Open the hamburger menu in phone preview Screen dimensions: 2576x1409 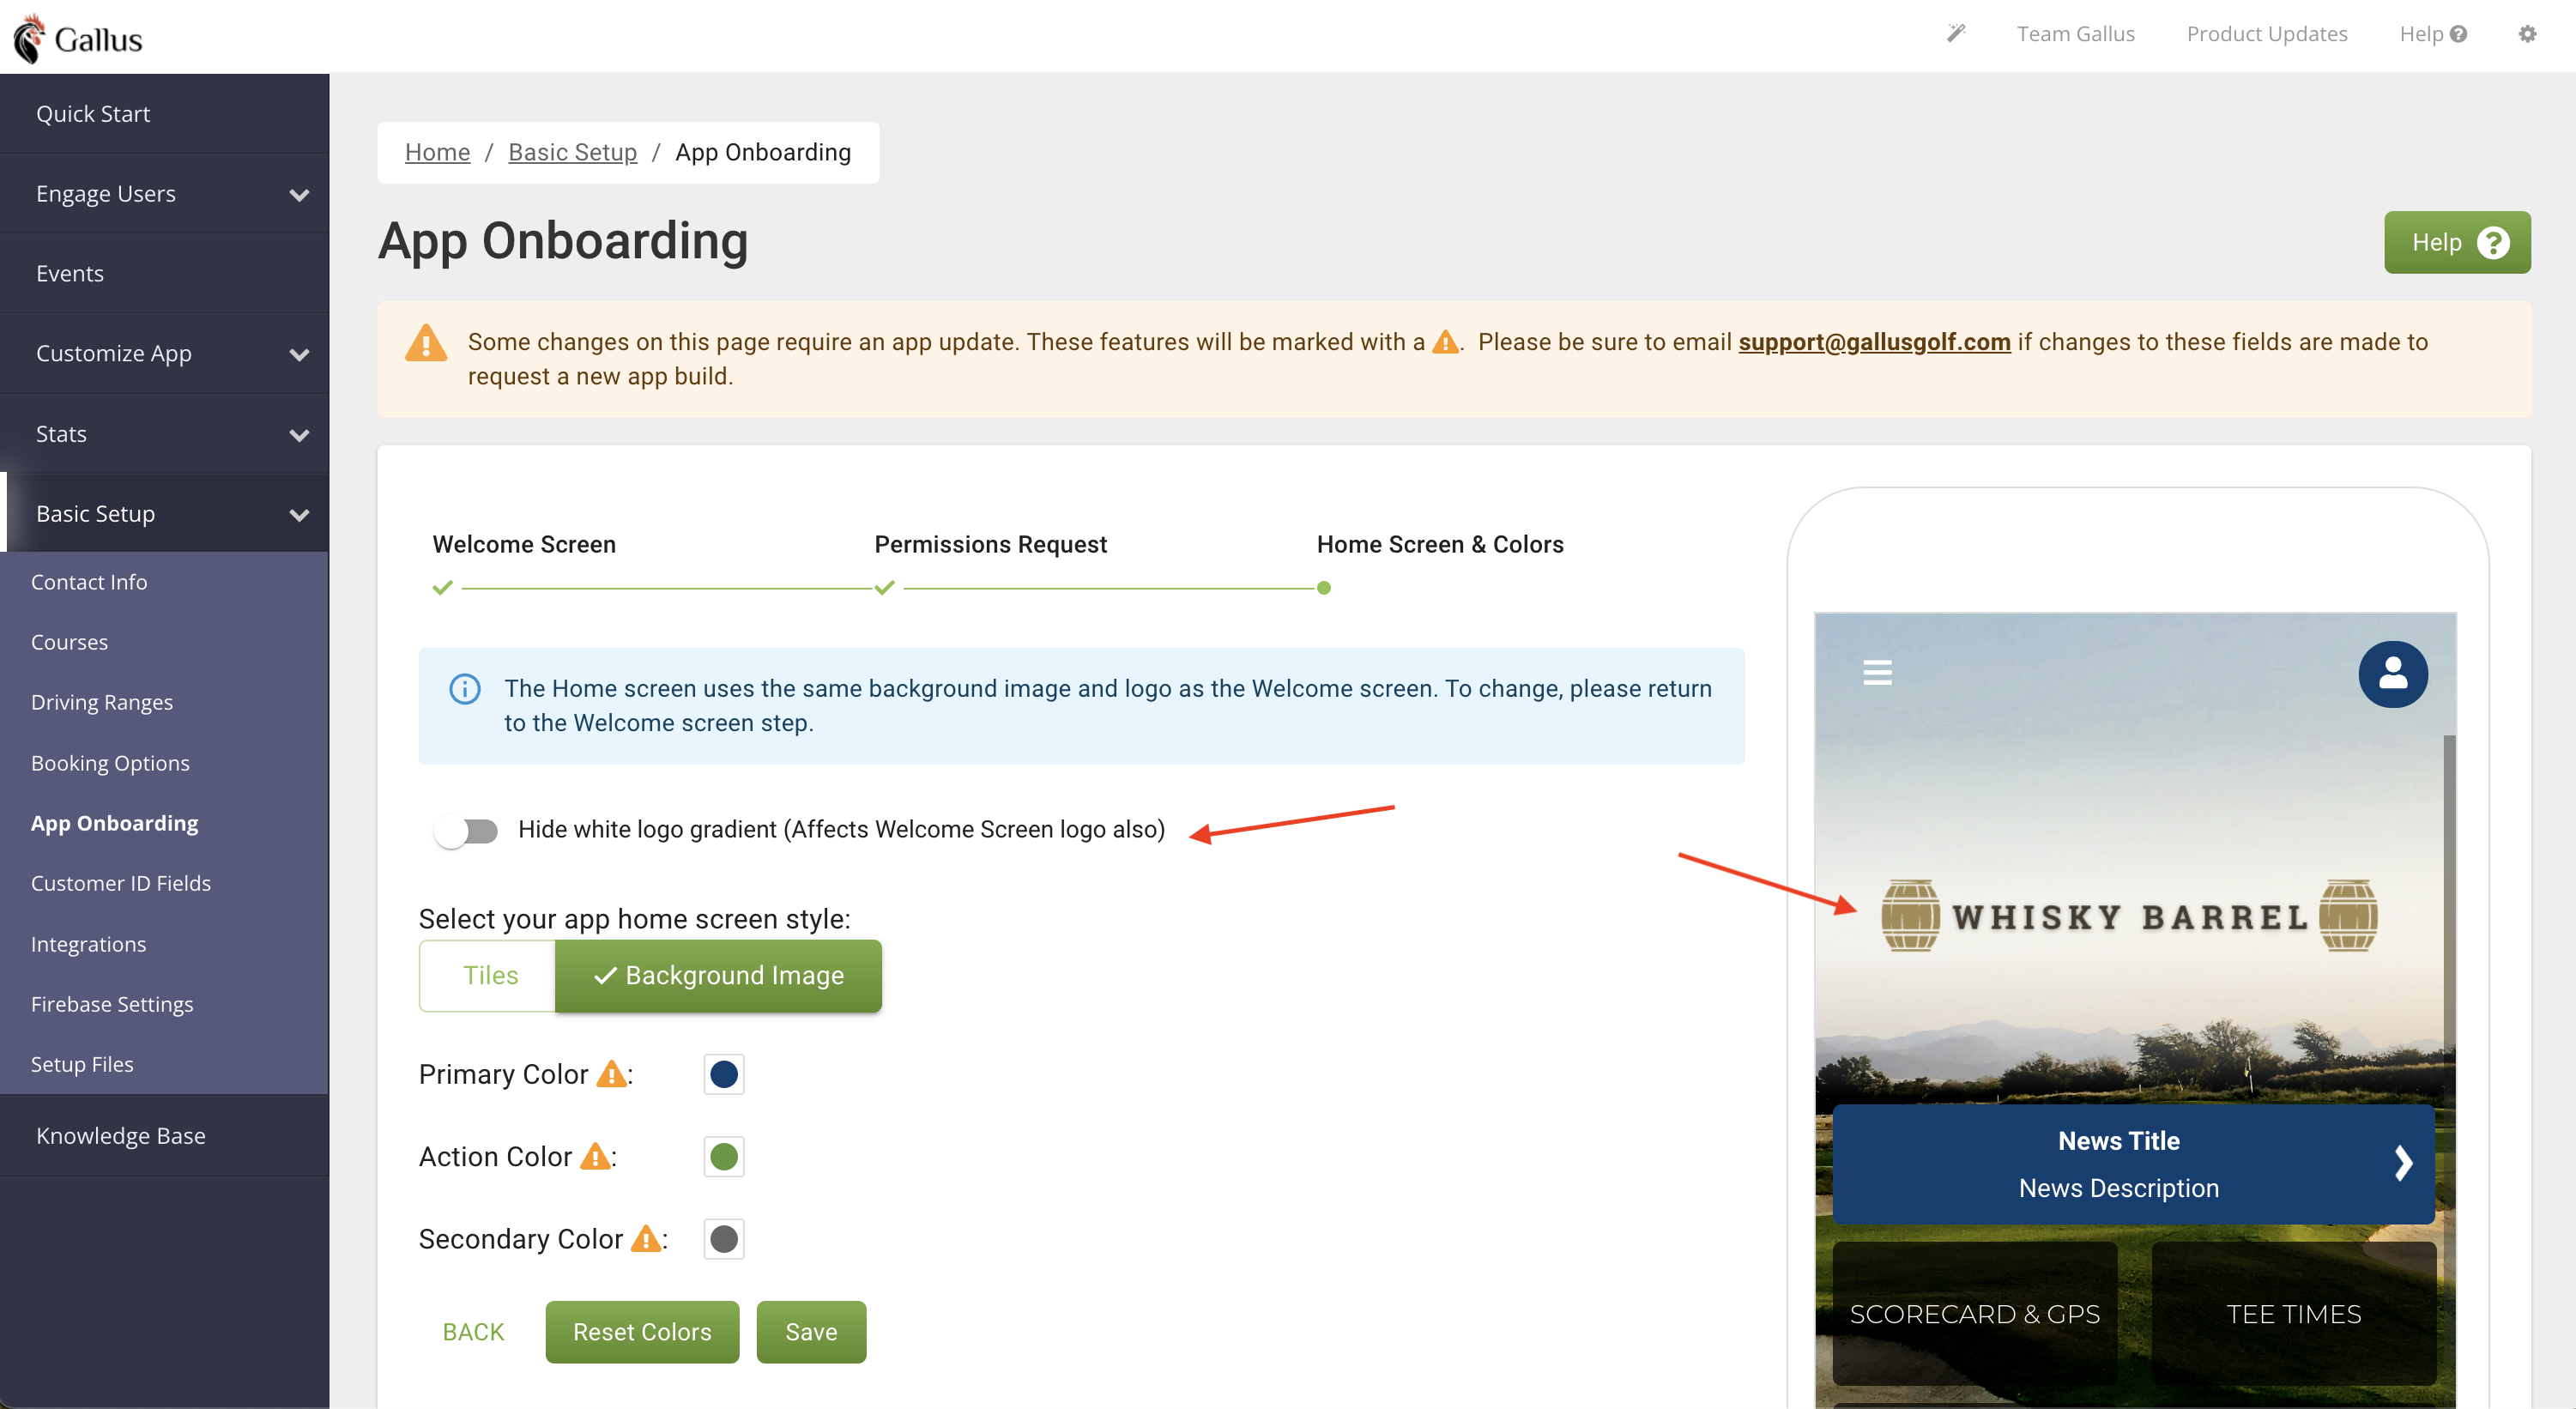click(1877, 672)
